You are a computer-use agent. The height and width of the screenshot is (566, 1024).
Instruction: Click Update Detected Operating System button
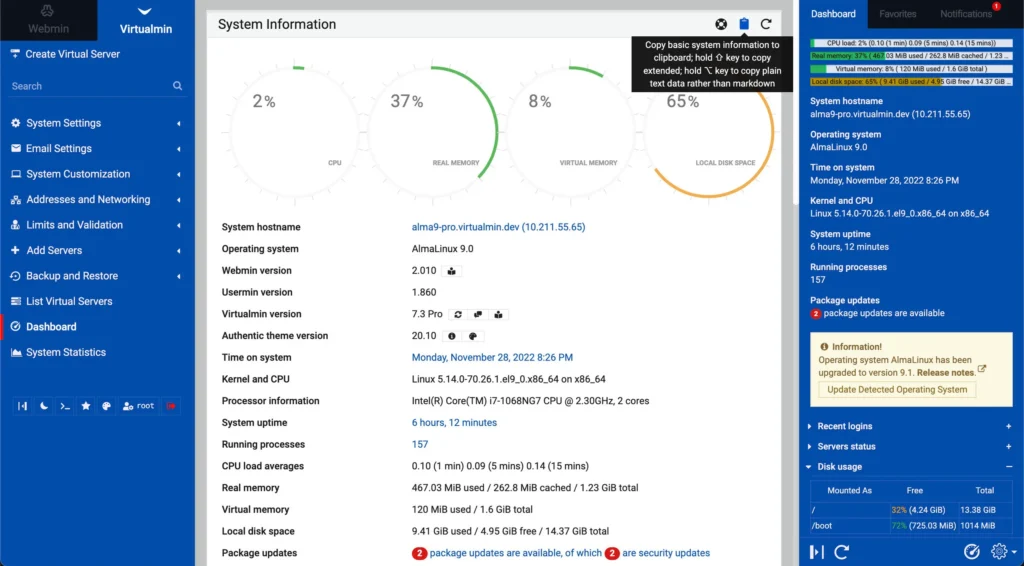(897, 390)
